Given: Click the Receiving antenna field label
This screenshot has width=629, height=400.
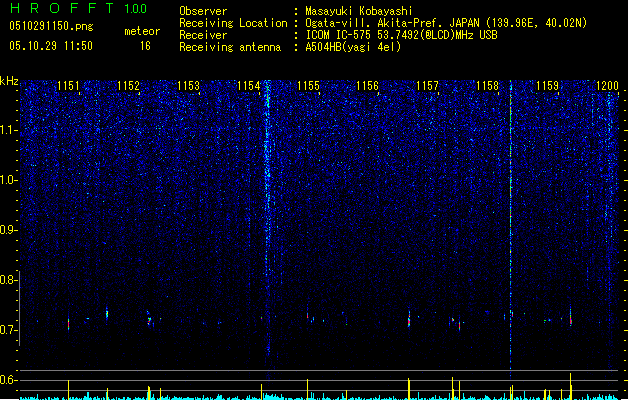Looking at the screenshot, I should (x=230, y=47).
